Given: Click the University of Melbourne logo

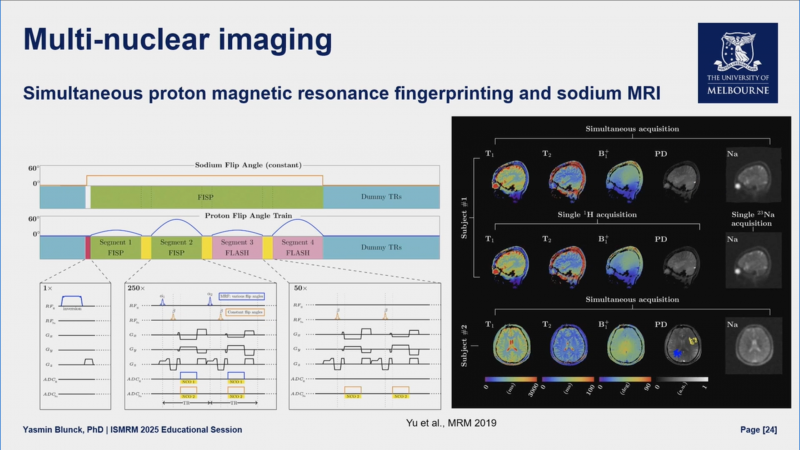Looking at the screenshot, I should (x=738, y=63).
